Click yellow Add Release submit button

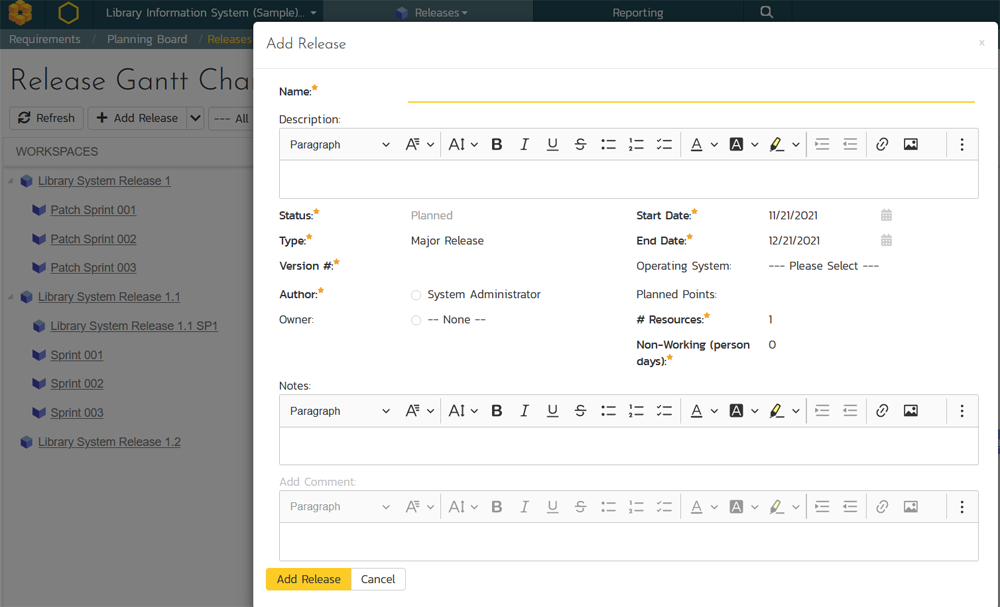click(308, 579)
